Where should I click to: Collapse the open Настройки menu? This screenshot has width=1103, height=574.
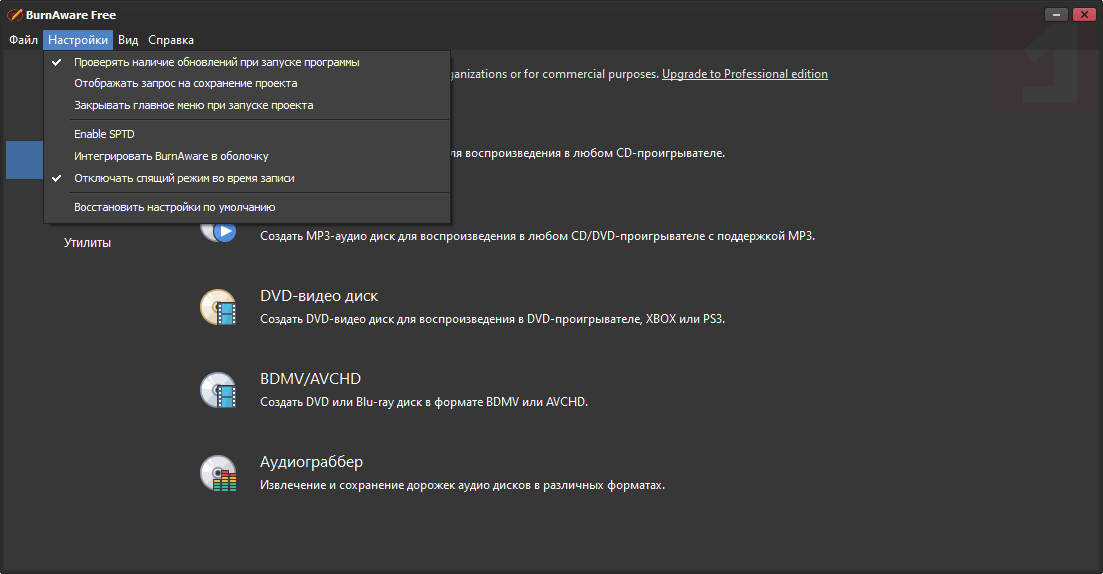pyautogui.click(x=78, y=40)
